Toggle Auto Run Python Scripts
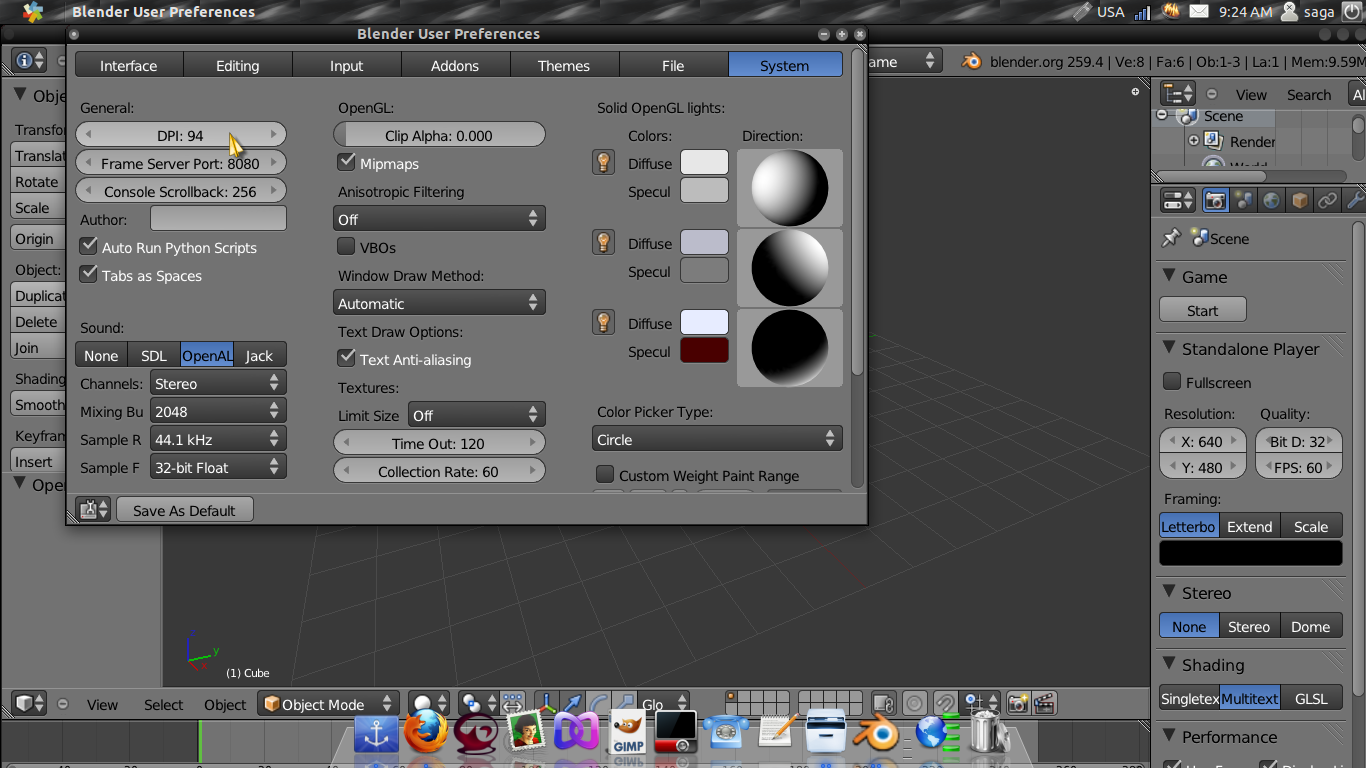Viewport: 1366px width, 768px height. (x=89, y=246)
